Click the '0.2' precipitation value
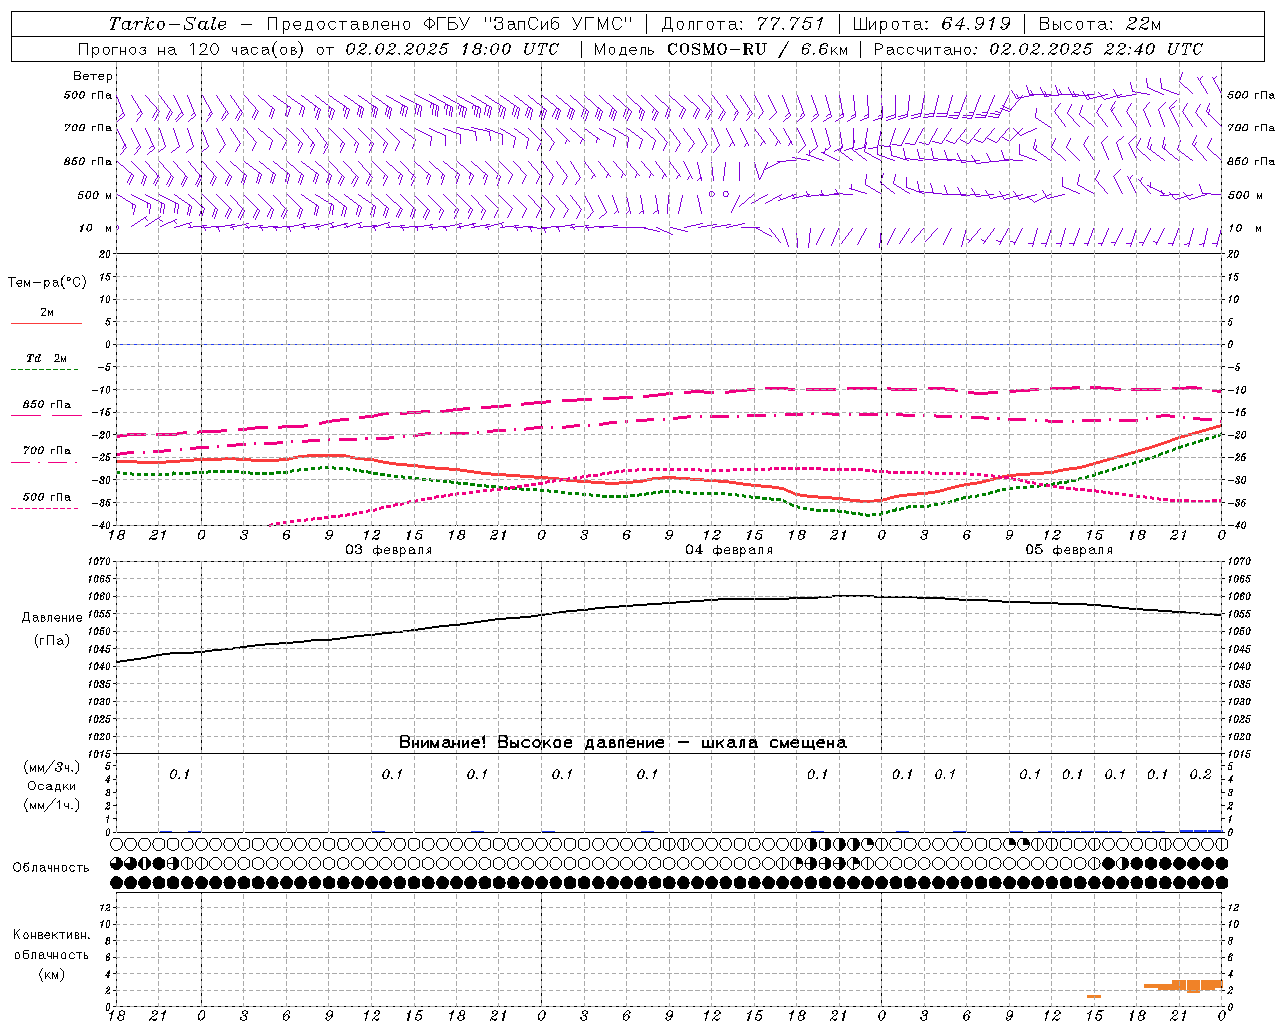Screen dimensions: 1280x1024 click(x=1200, y=775)
